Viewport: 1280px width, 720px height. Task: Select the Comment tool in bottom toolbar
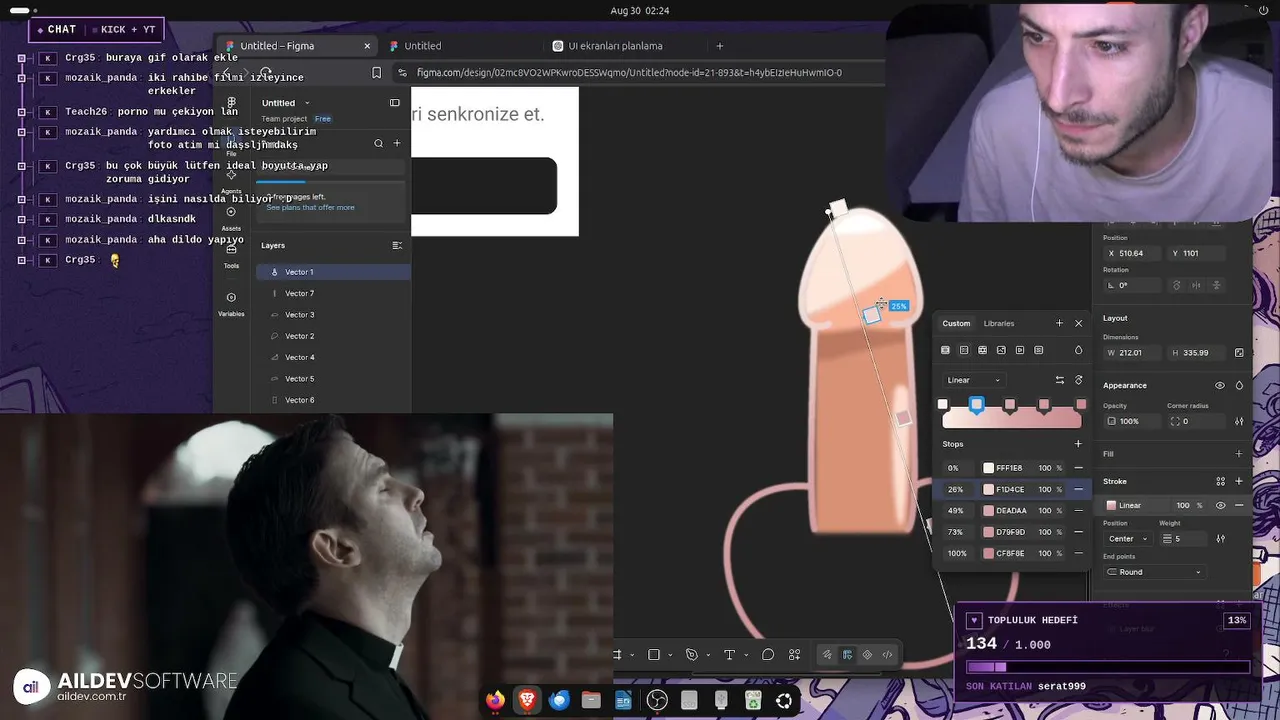(768, 655)
